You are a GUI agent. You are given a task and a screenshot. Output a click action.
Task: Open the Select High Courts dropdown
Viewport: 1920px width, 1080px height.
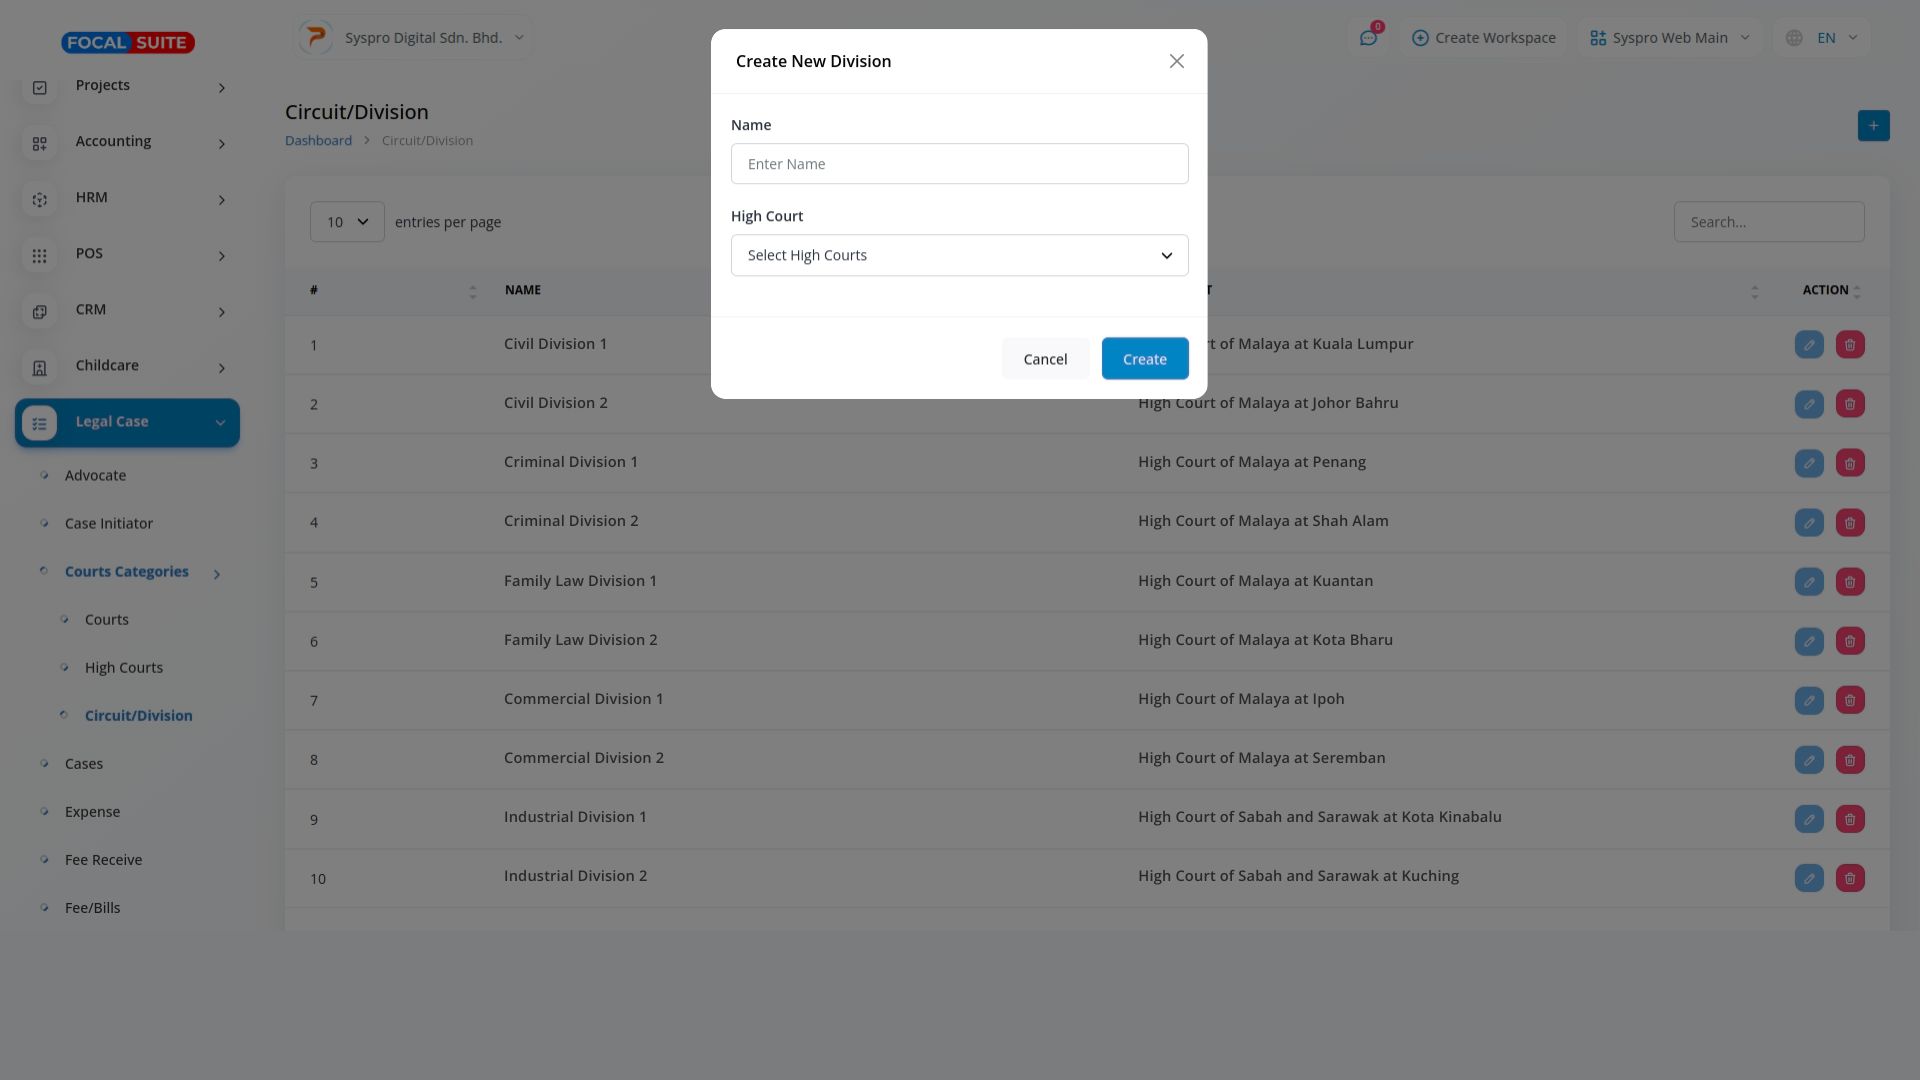[959, 255]
